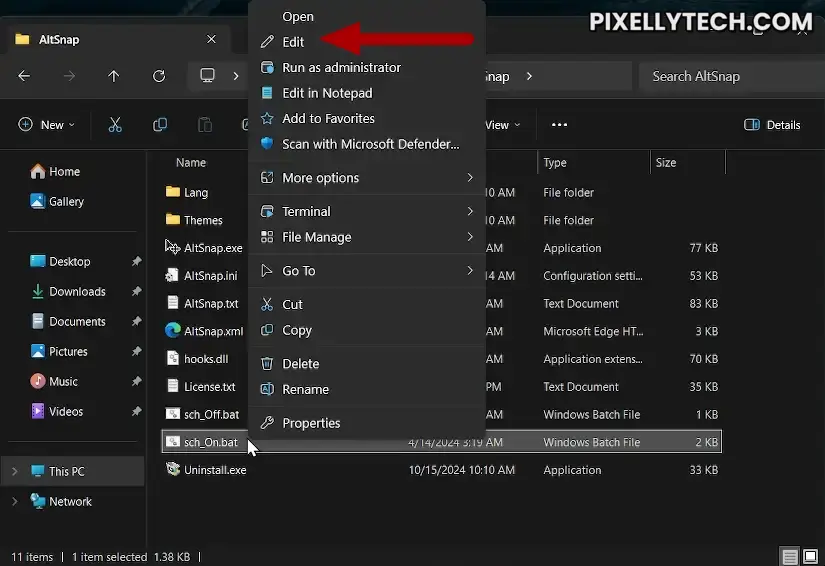Open Desktop in the sidebar
Screen dimensions: 825x566
[x=60, y=261]
